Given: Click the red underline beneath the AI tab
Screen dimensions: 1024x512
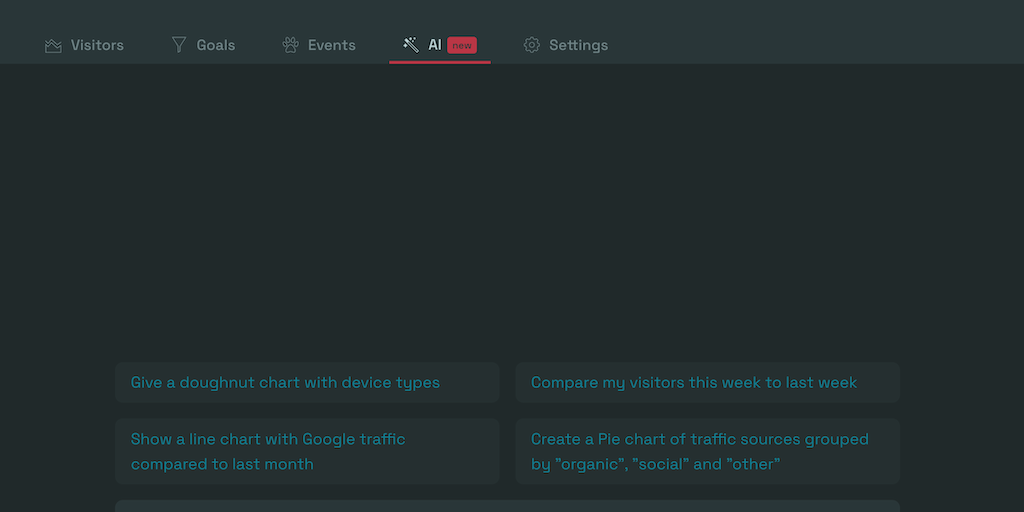Looking at the screenshot, I should 440,62.
